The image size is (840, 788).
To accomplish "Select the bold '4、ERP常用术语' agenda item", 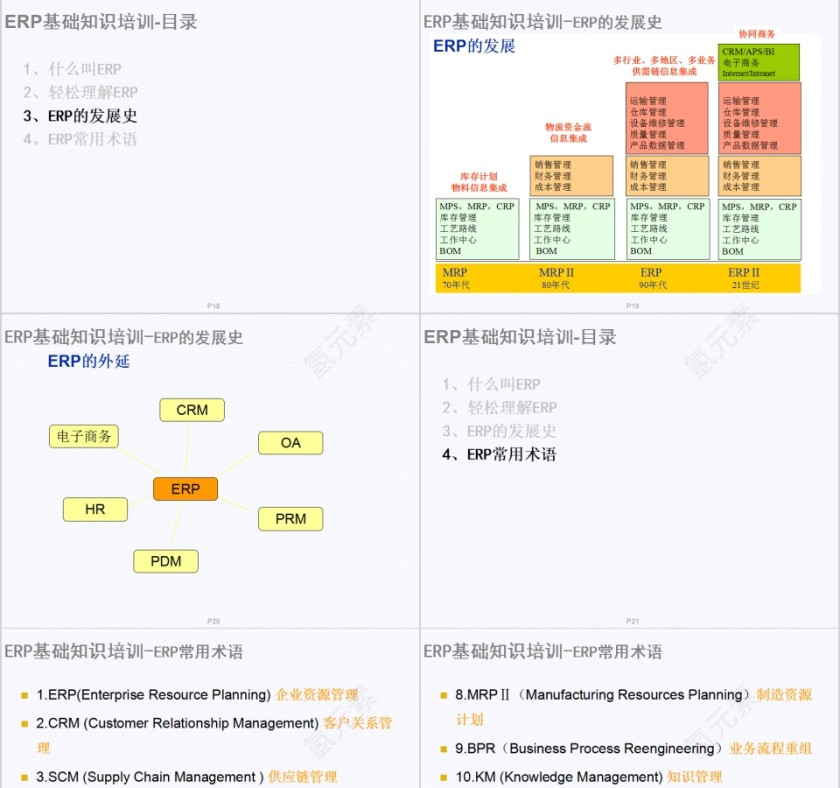I will pyautogui.click(x=500, y=454).
